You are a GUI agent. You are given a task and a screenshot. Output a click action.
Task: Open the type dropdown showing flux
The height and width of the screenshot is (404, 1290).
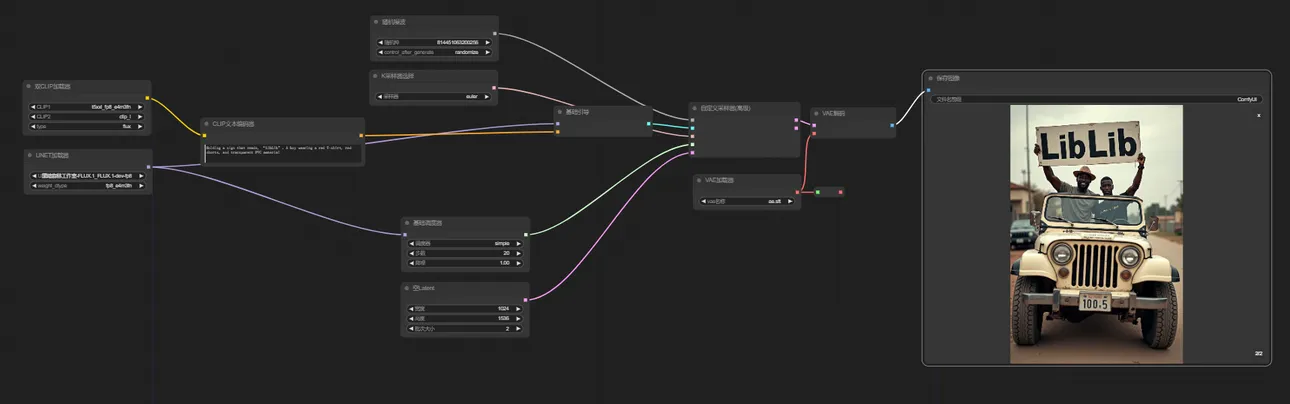[x=88, y=126]
